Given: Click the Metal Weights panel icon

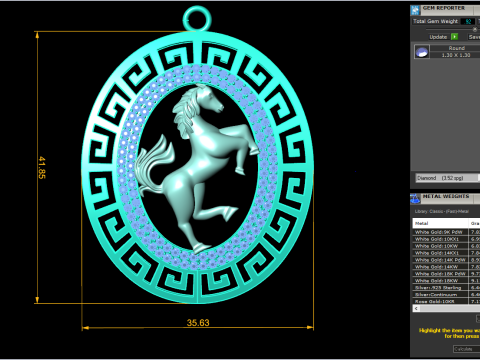Looking at the screenshot, I should [x=415, y=199].
